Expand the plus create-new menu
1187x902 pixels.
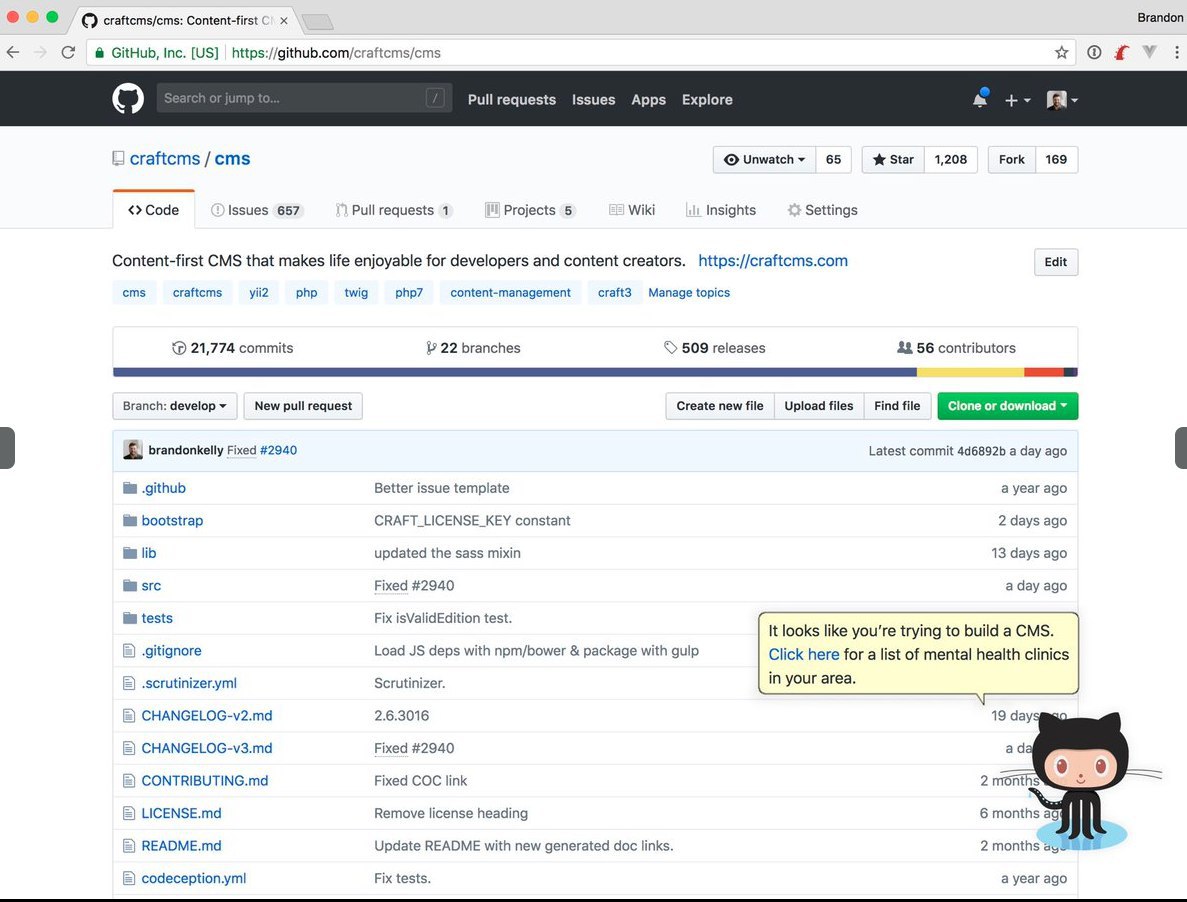coord(1017,100)
